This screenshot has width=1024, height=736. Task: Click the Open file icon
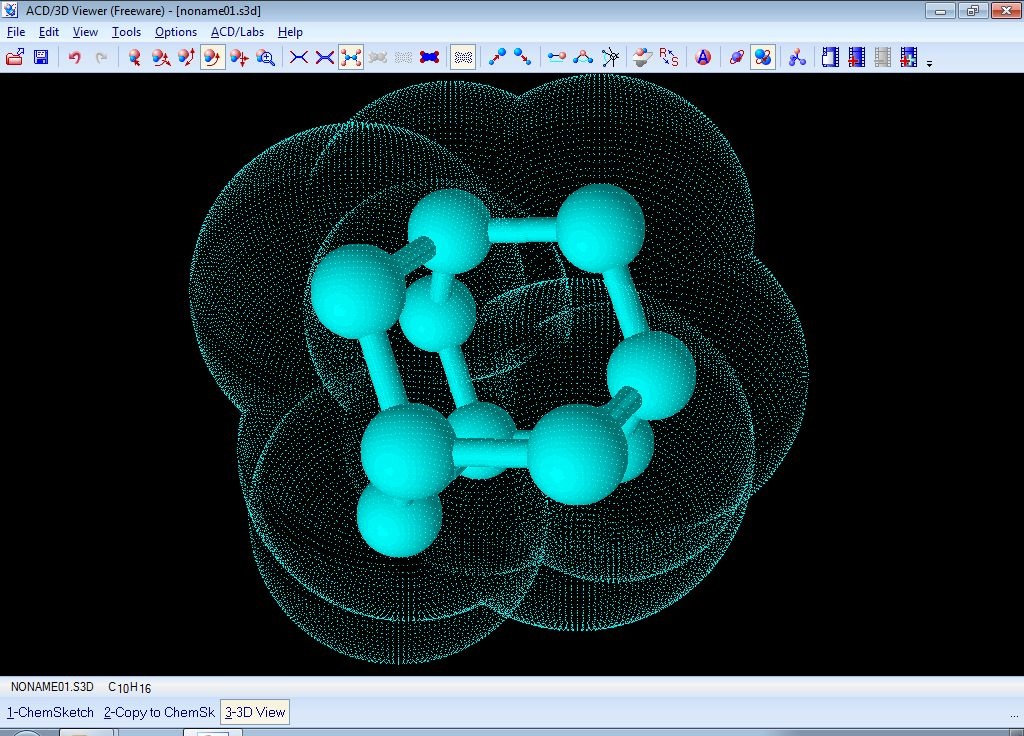click(x=15, y=57)
